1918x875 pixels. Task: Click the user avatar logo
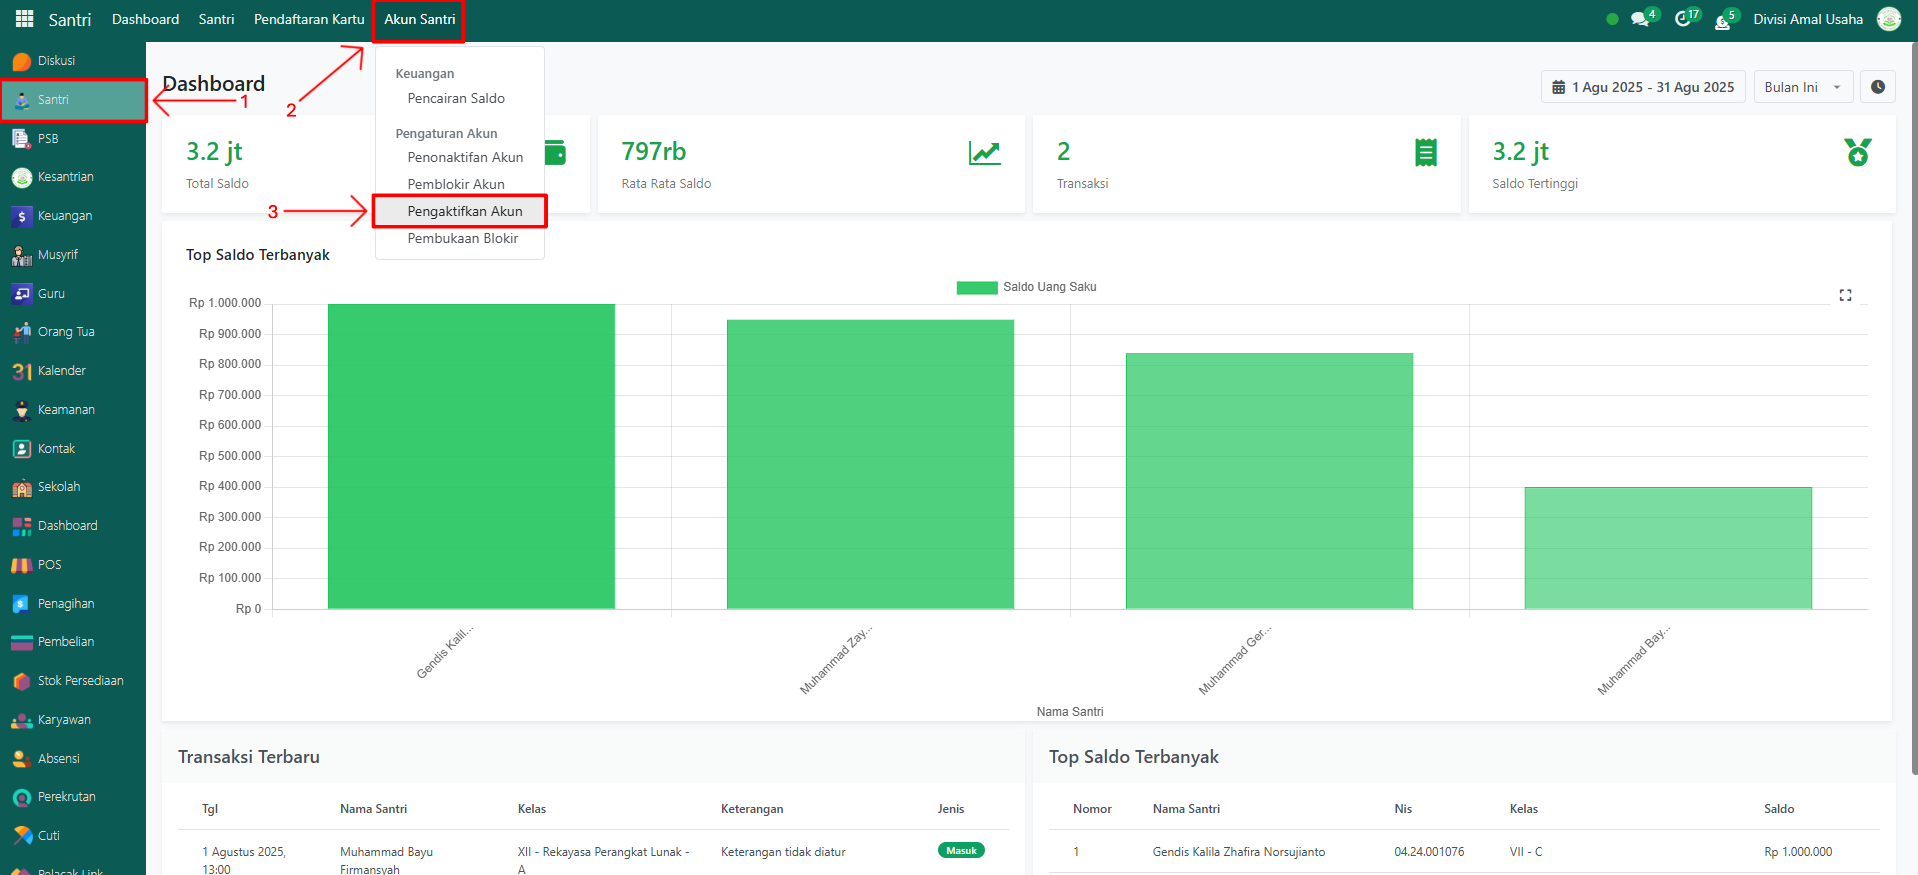1888,19
